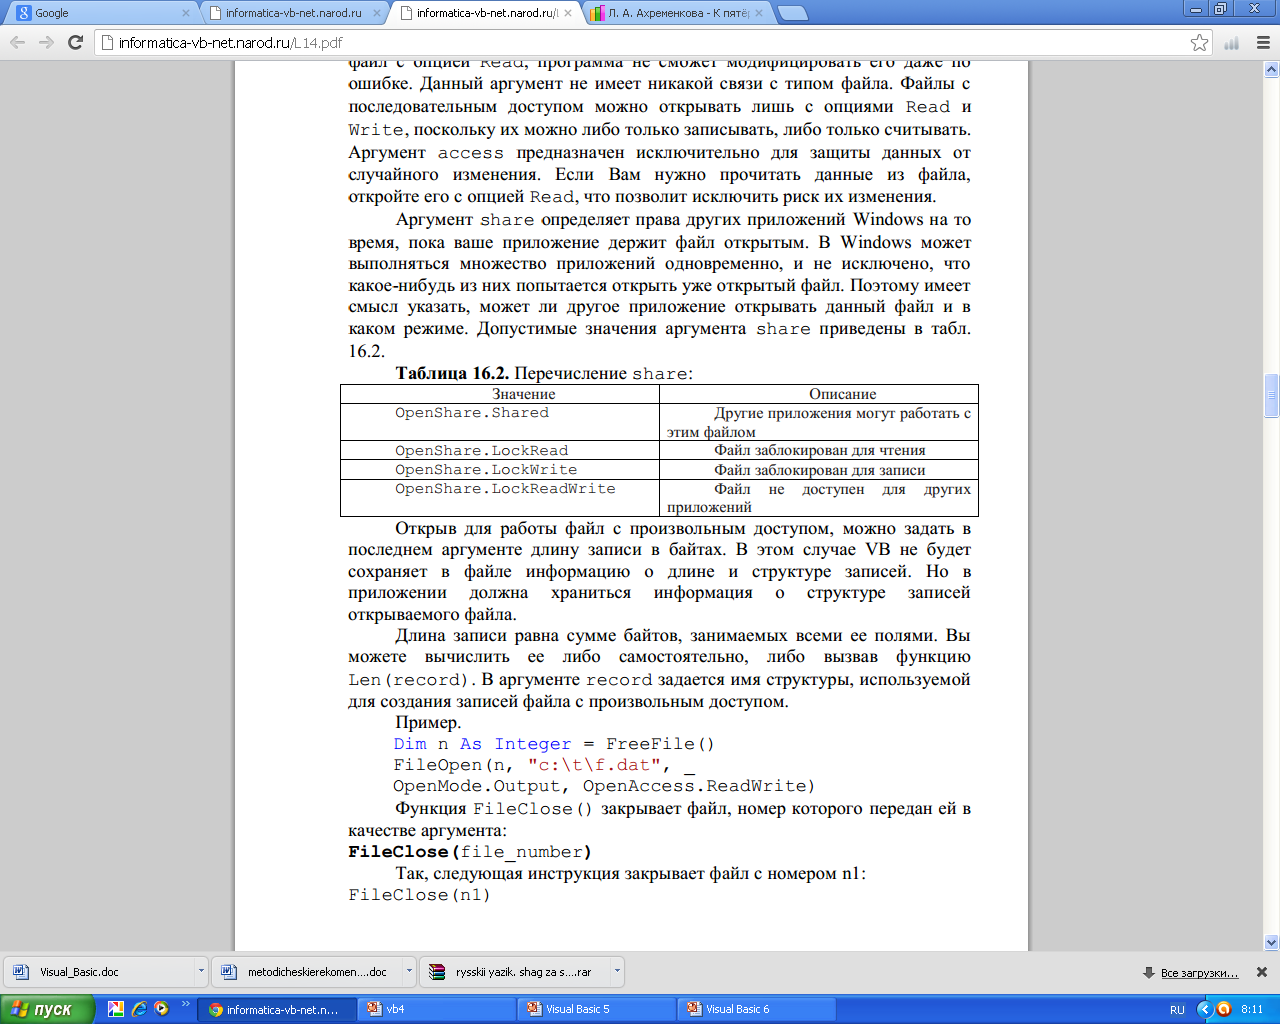Click the bar chart extension icon

(x=1232, y=42)
